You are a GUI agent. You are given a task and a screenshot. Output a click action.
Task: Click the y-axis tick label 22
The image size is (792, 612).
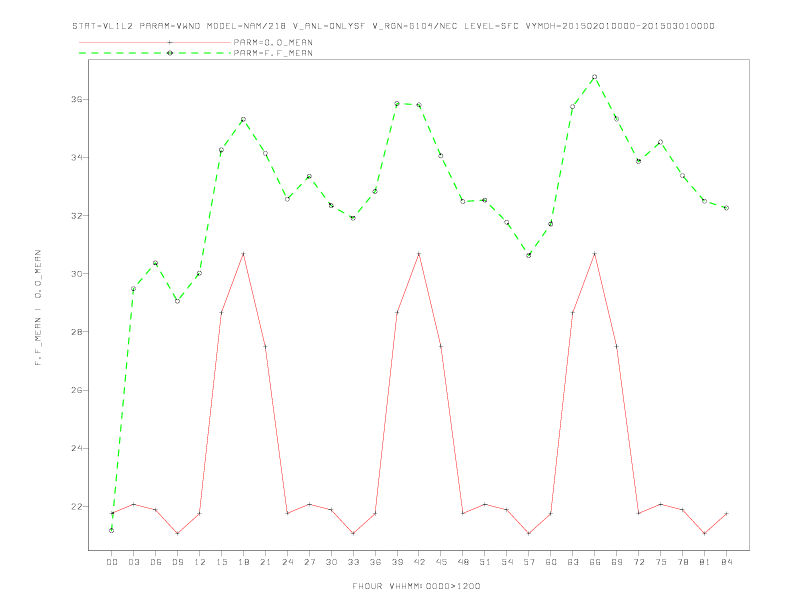click(77, 506)
